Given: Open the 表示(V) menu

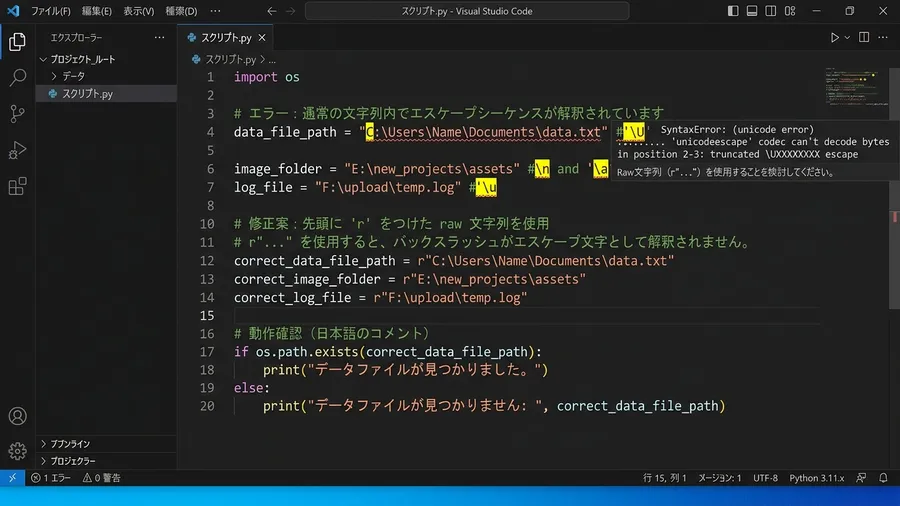Looking at the screenshot, I should pos(138,11).
